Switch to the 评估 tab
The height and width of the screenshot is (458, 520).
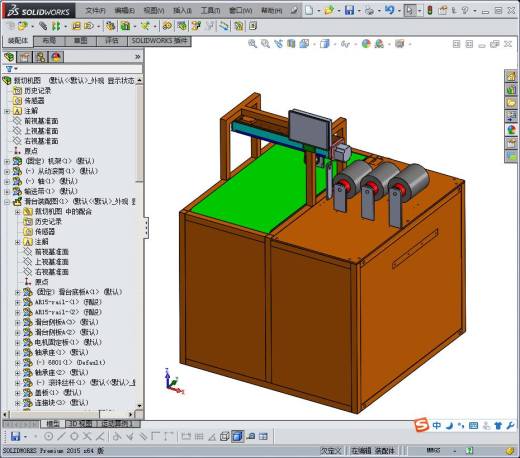112,41
